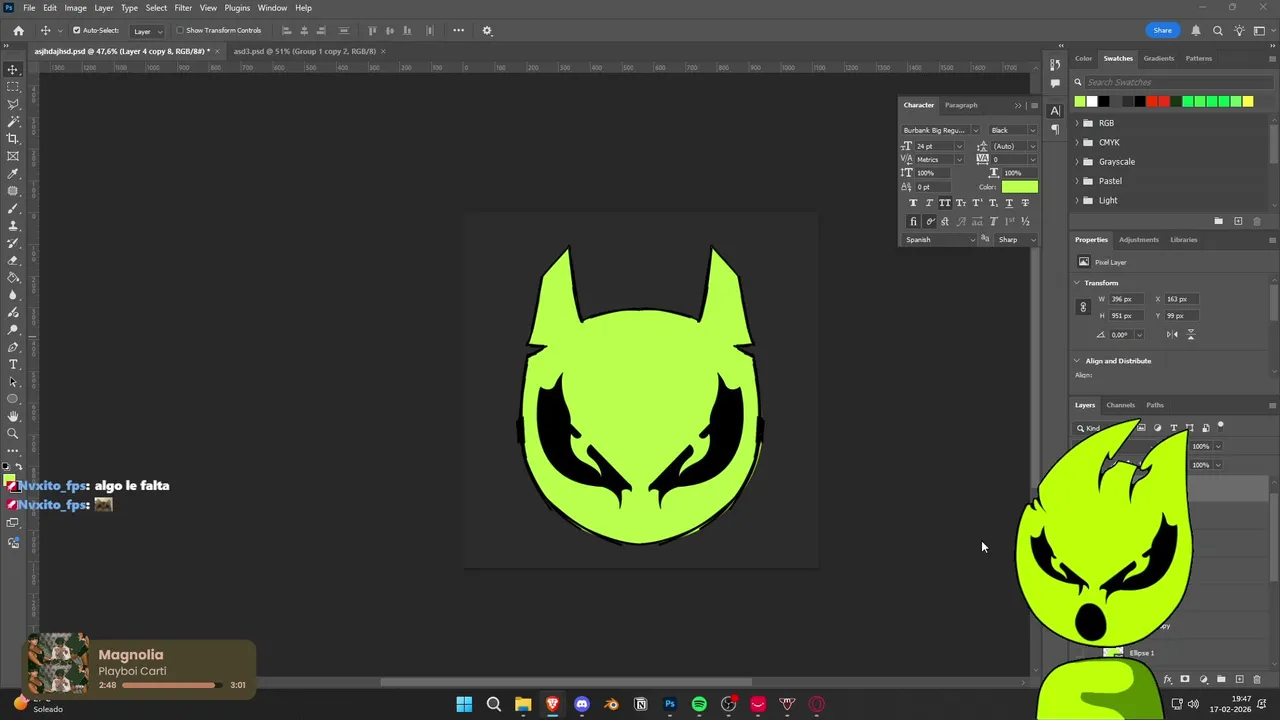Viewport: 1280px width, 720px height.
Task: Switch to asd3.psd document tab
Action: [305, 51]
